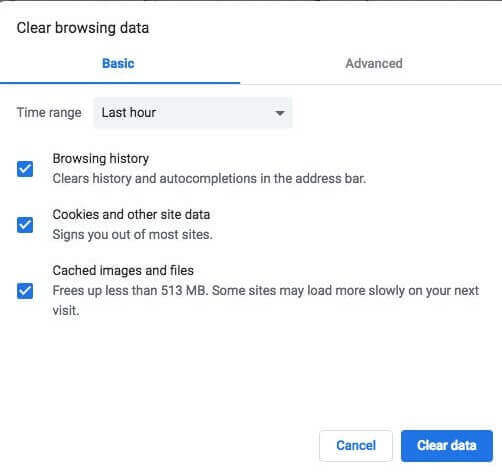Click the 'Cookies and other site data' label
Screen dimensions: 502x472
(x=131, y=214)
